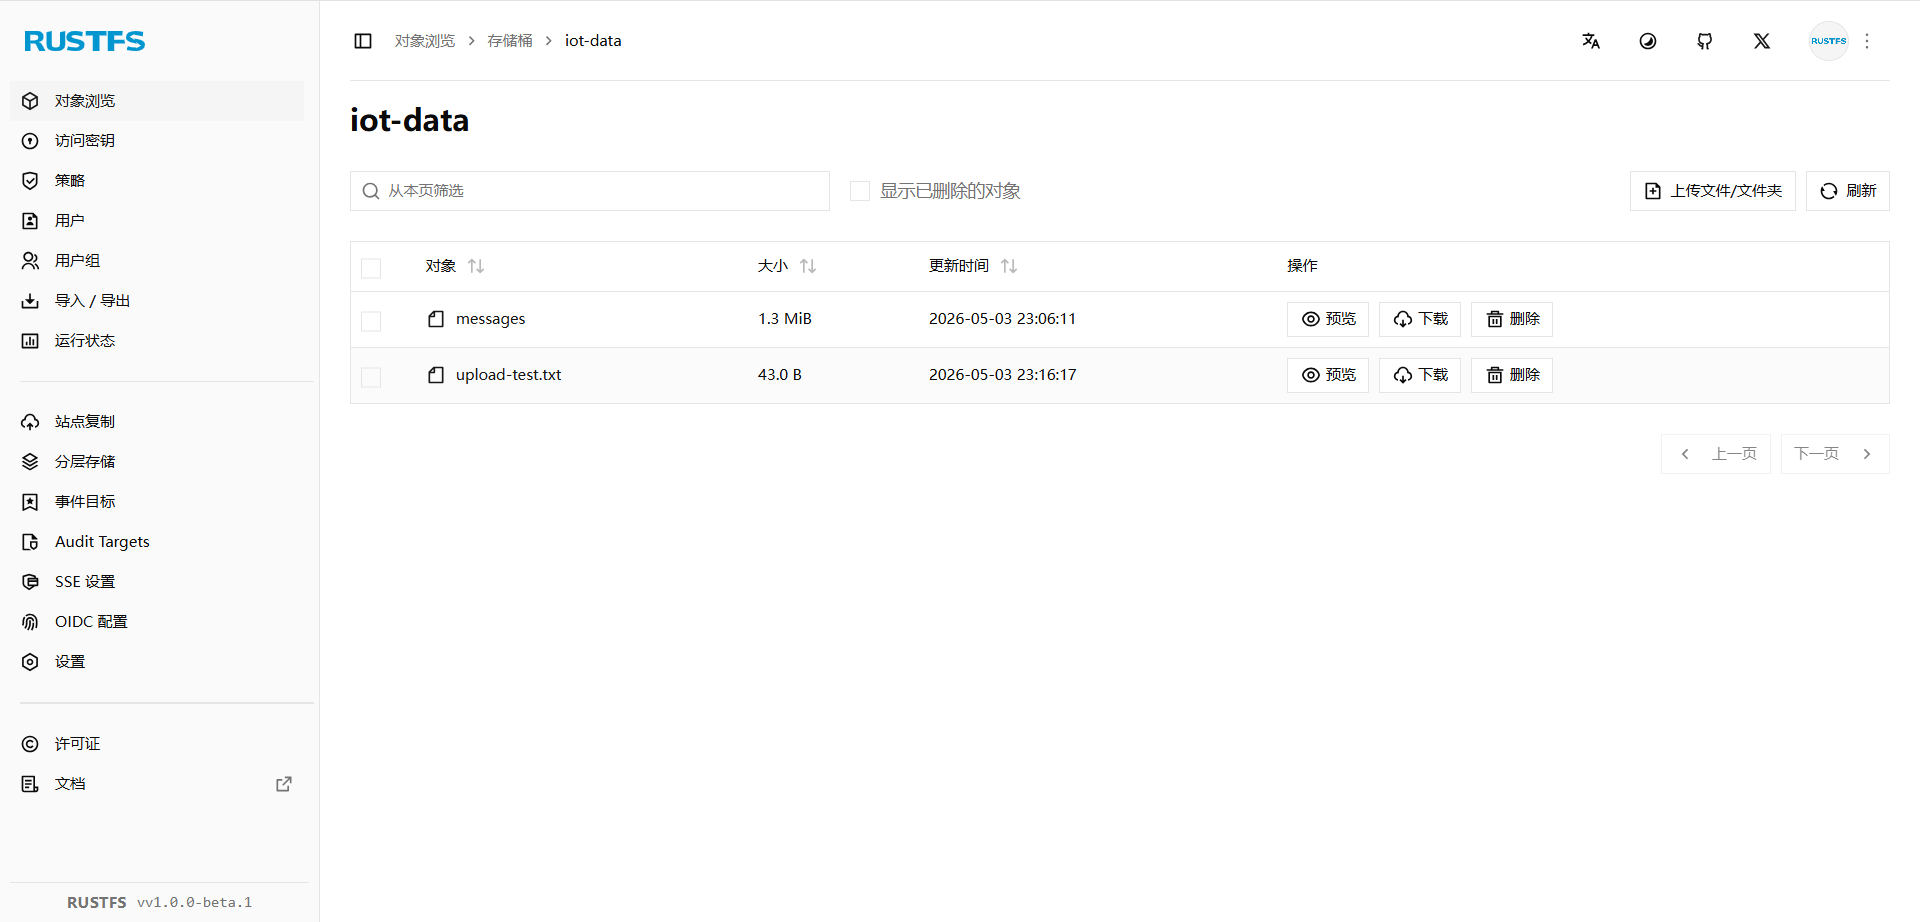Click 删除 for upload-test.txt
This screenshot has width=1920, height=922.
(1512, 375)
